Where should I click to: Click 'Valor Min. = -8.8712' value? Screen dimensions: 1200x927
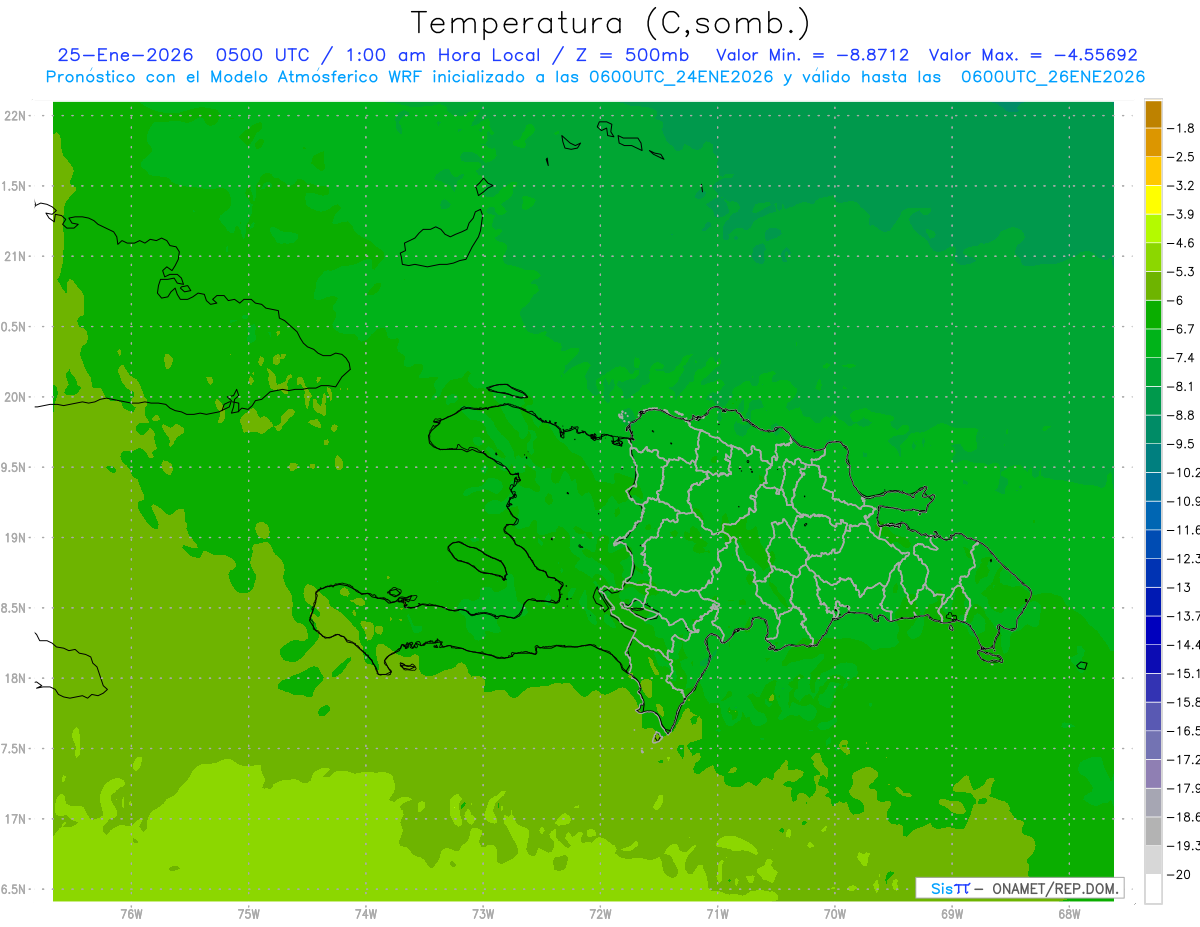click(x=813, y=56)
